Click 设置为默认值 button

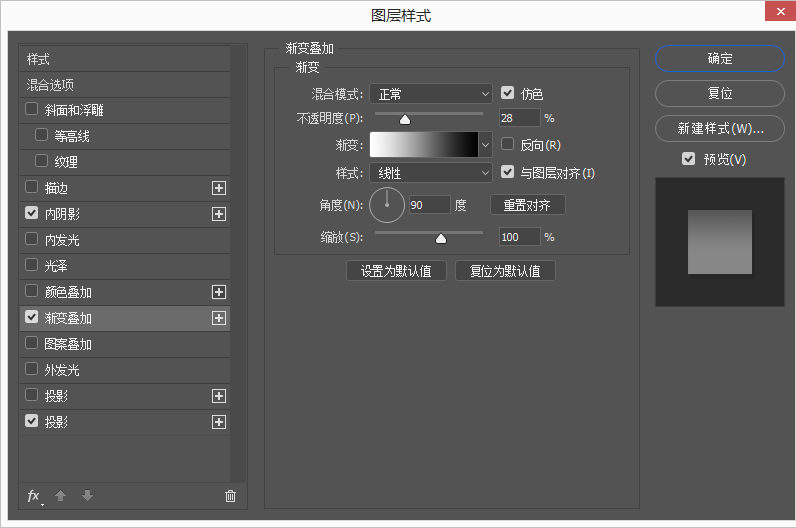tap(396, 271)
